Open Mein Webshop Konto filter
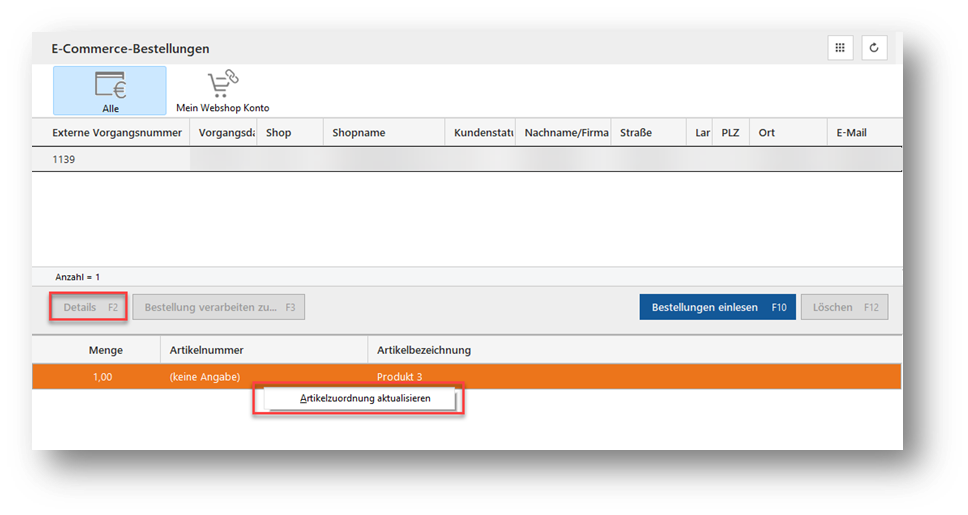The width and height of the screenshot is (968, 515). [x=222, y=90]
